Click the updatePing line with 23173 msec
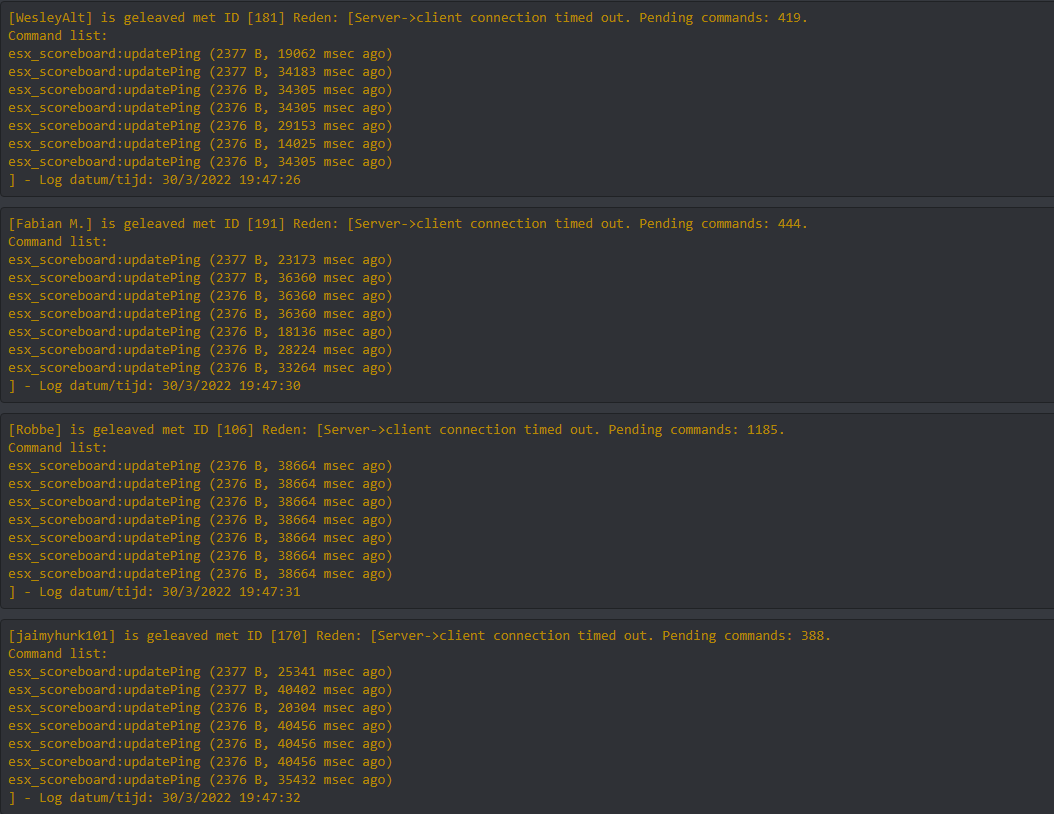 point(200,260)
